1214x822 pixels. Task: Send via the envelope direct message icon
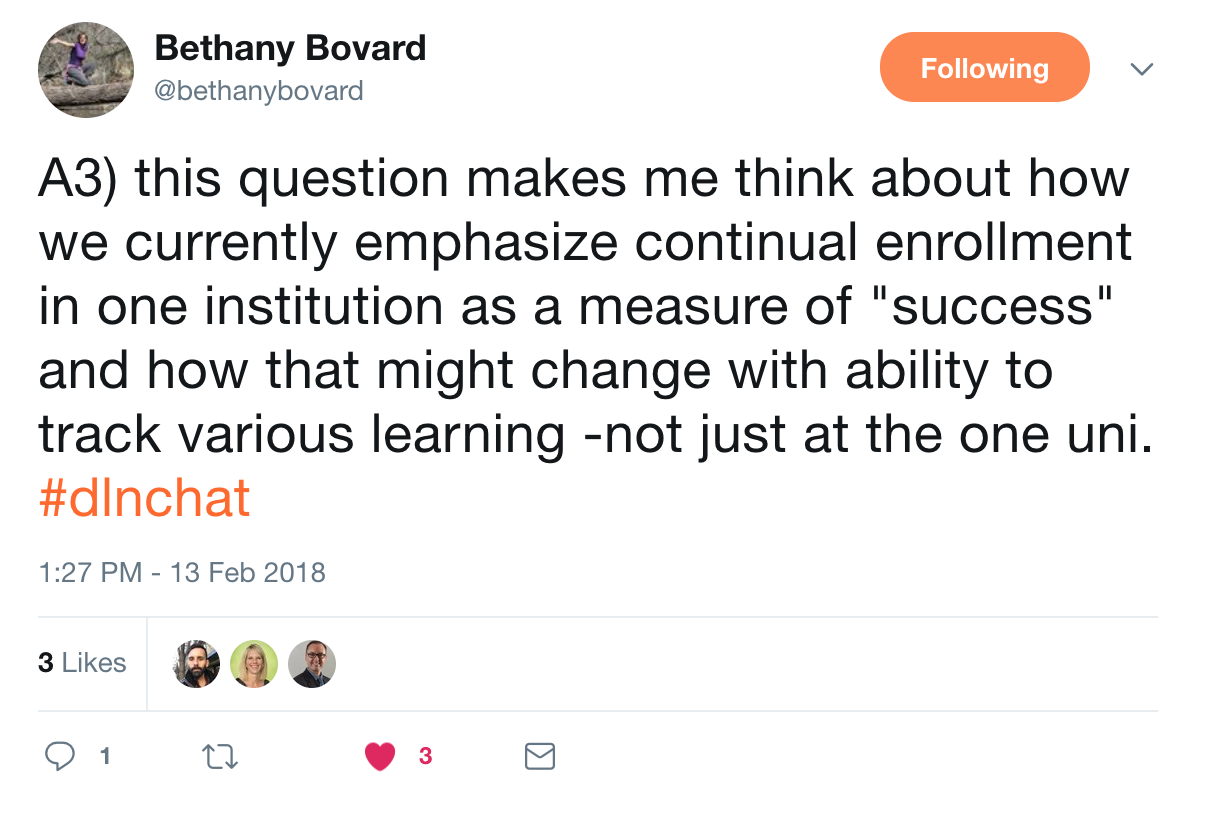click(x=540, y=757)
